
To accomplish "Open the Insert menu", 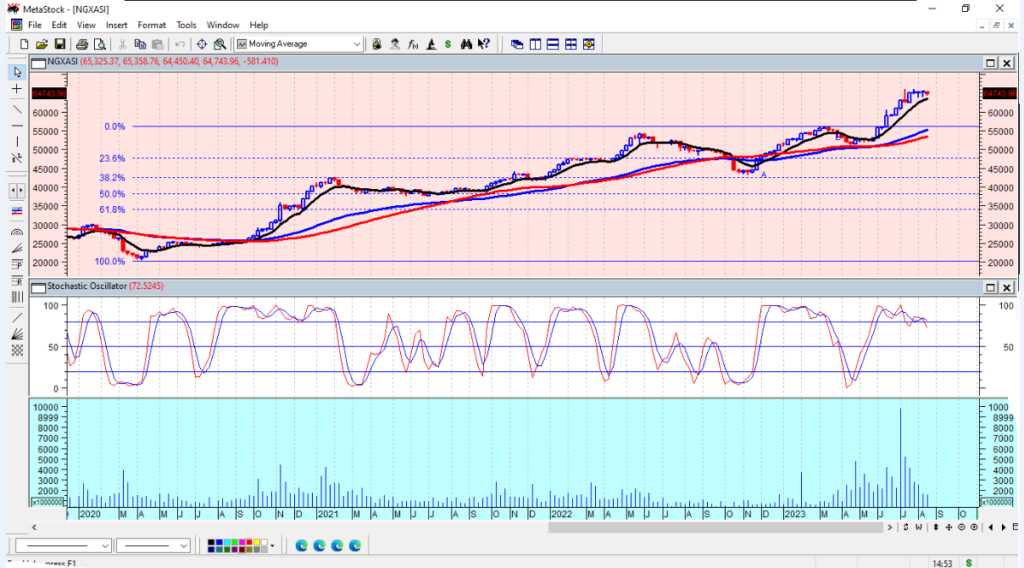I will 117,24.
